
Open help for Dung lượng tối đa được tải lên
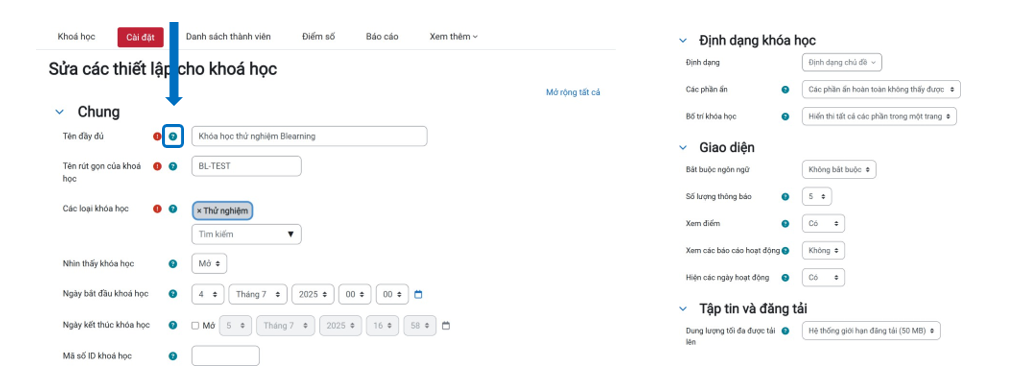point(785,331)
